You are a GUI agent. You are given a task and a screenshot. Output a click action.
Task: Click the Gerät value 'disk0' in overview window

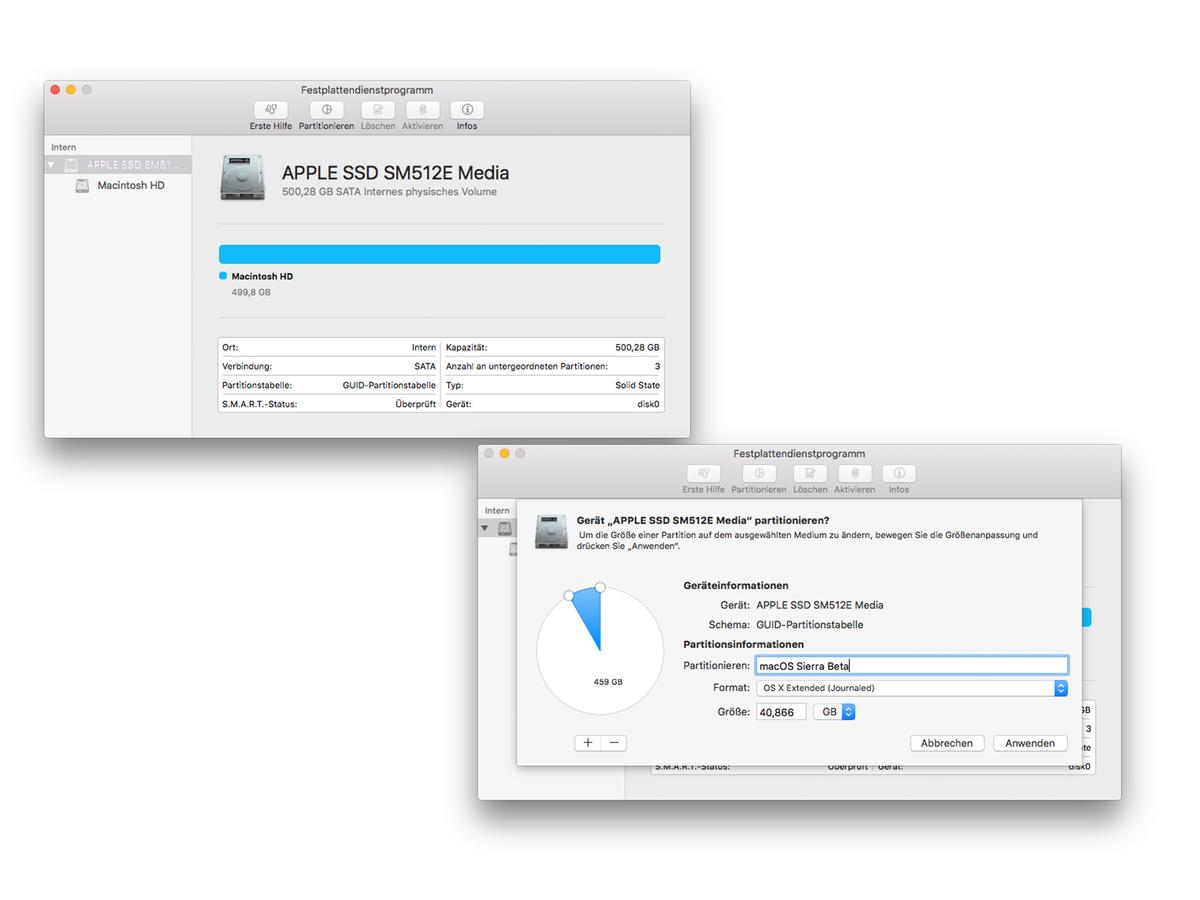pyautogui.click(x=648, y=404)
